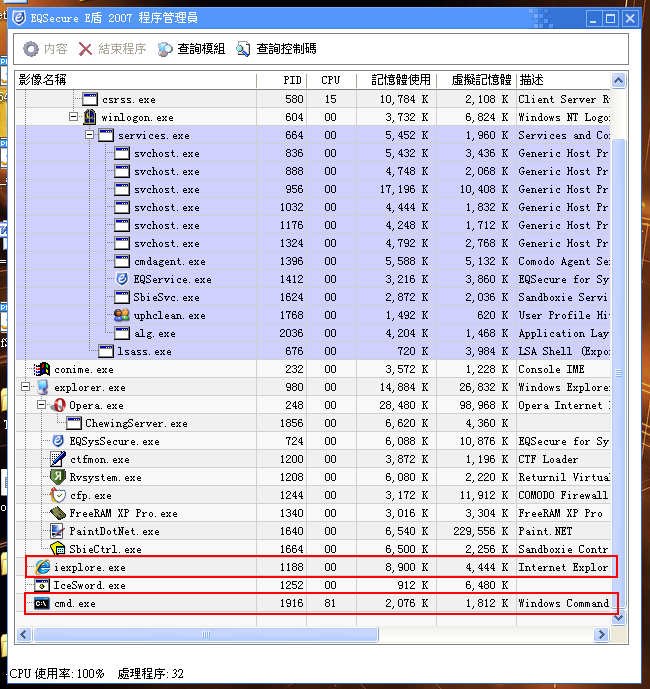
Task: Select the cfp.exe Comodo firewall icon
Action: click(x=58, y=495)
